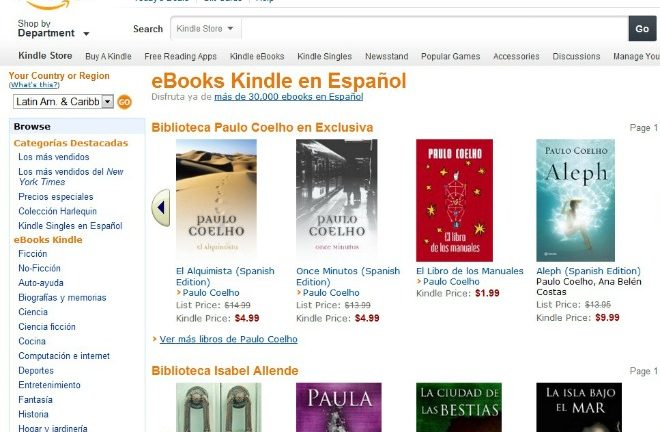Open the Aleph book cover image

[x=575, y=200]
